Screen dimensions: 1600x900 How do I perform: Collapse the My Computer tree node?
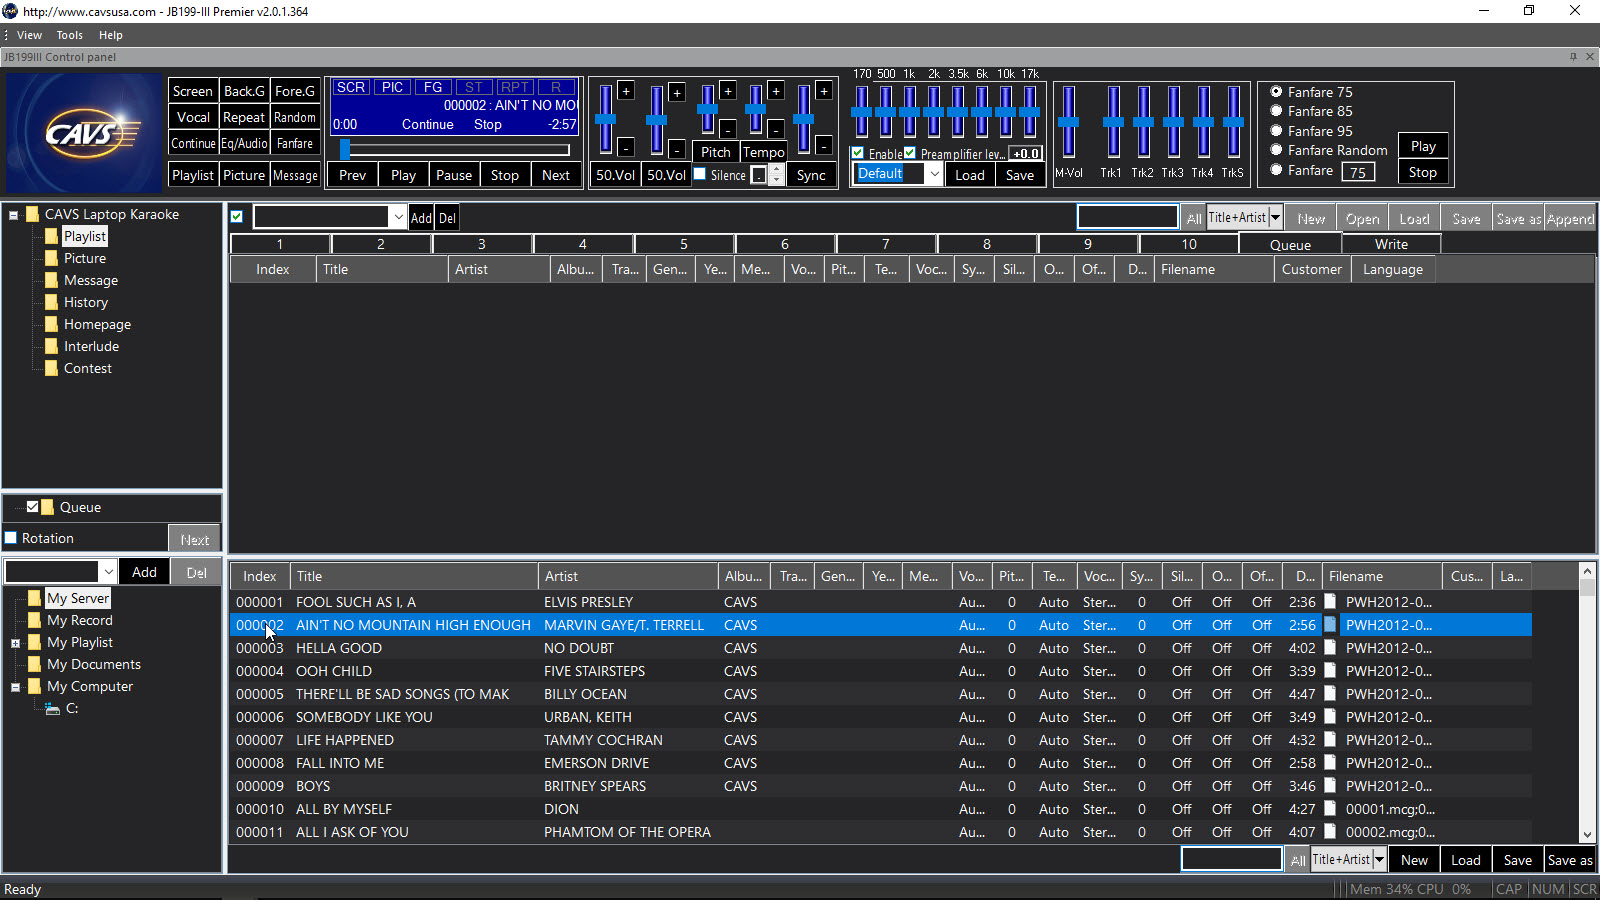click(15, 687)
